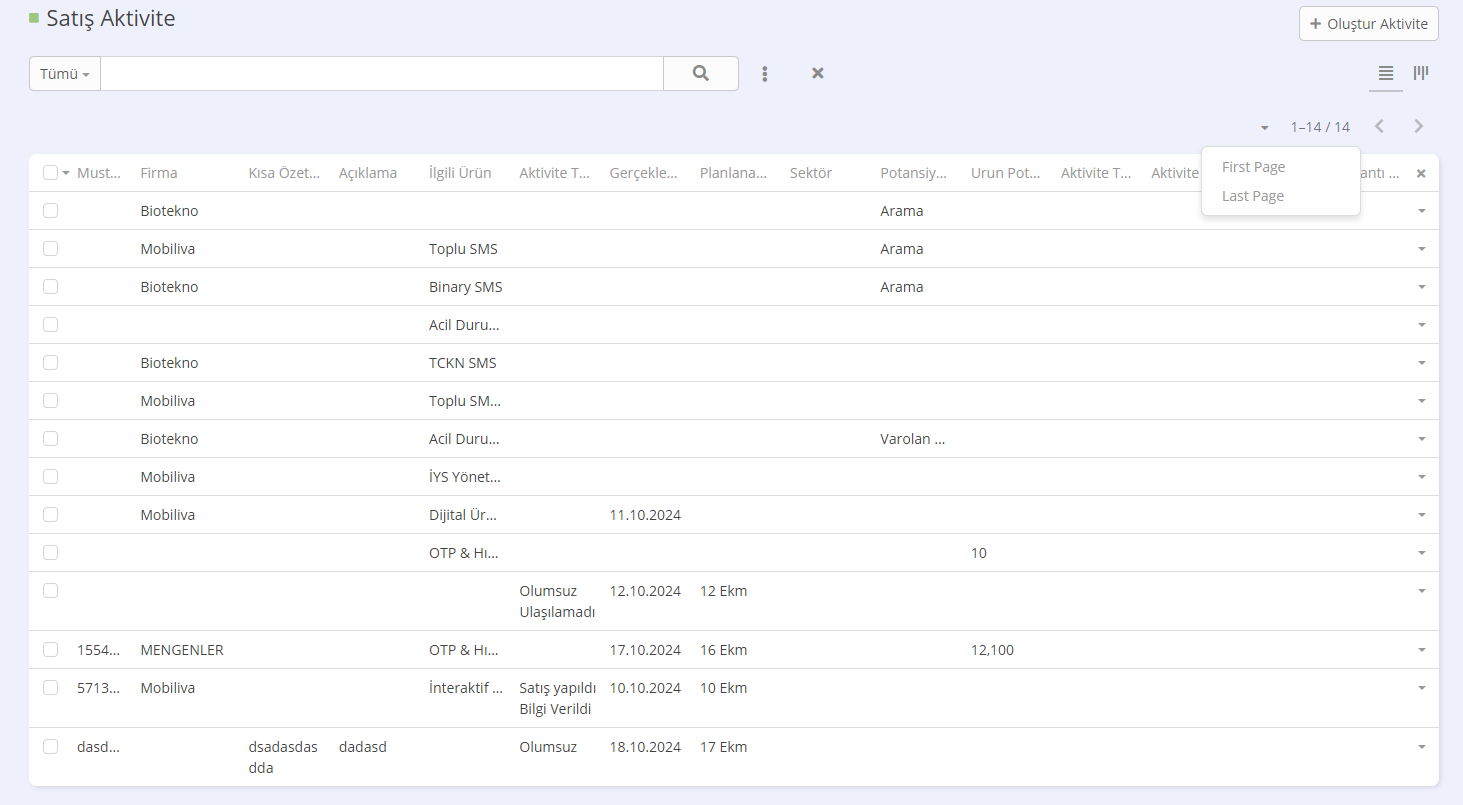Toggle the pagination dropdown caret
This screenshot has width=1463, height=805.
[1265, 127]
